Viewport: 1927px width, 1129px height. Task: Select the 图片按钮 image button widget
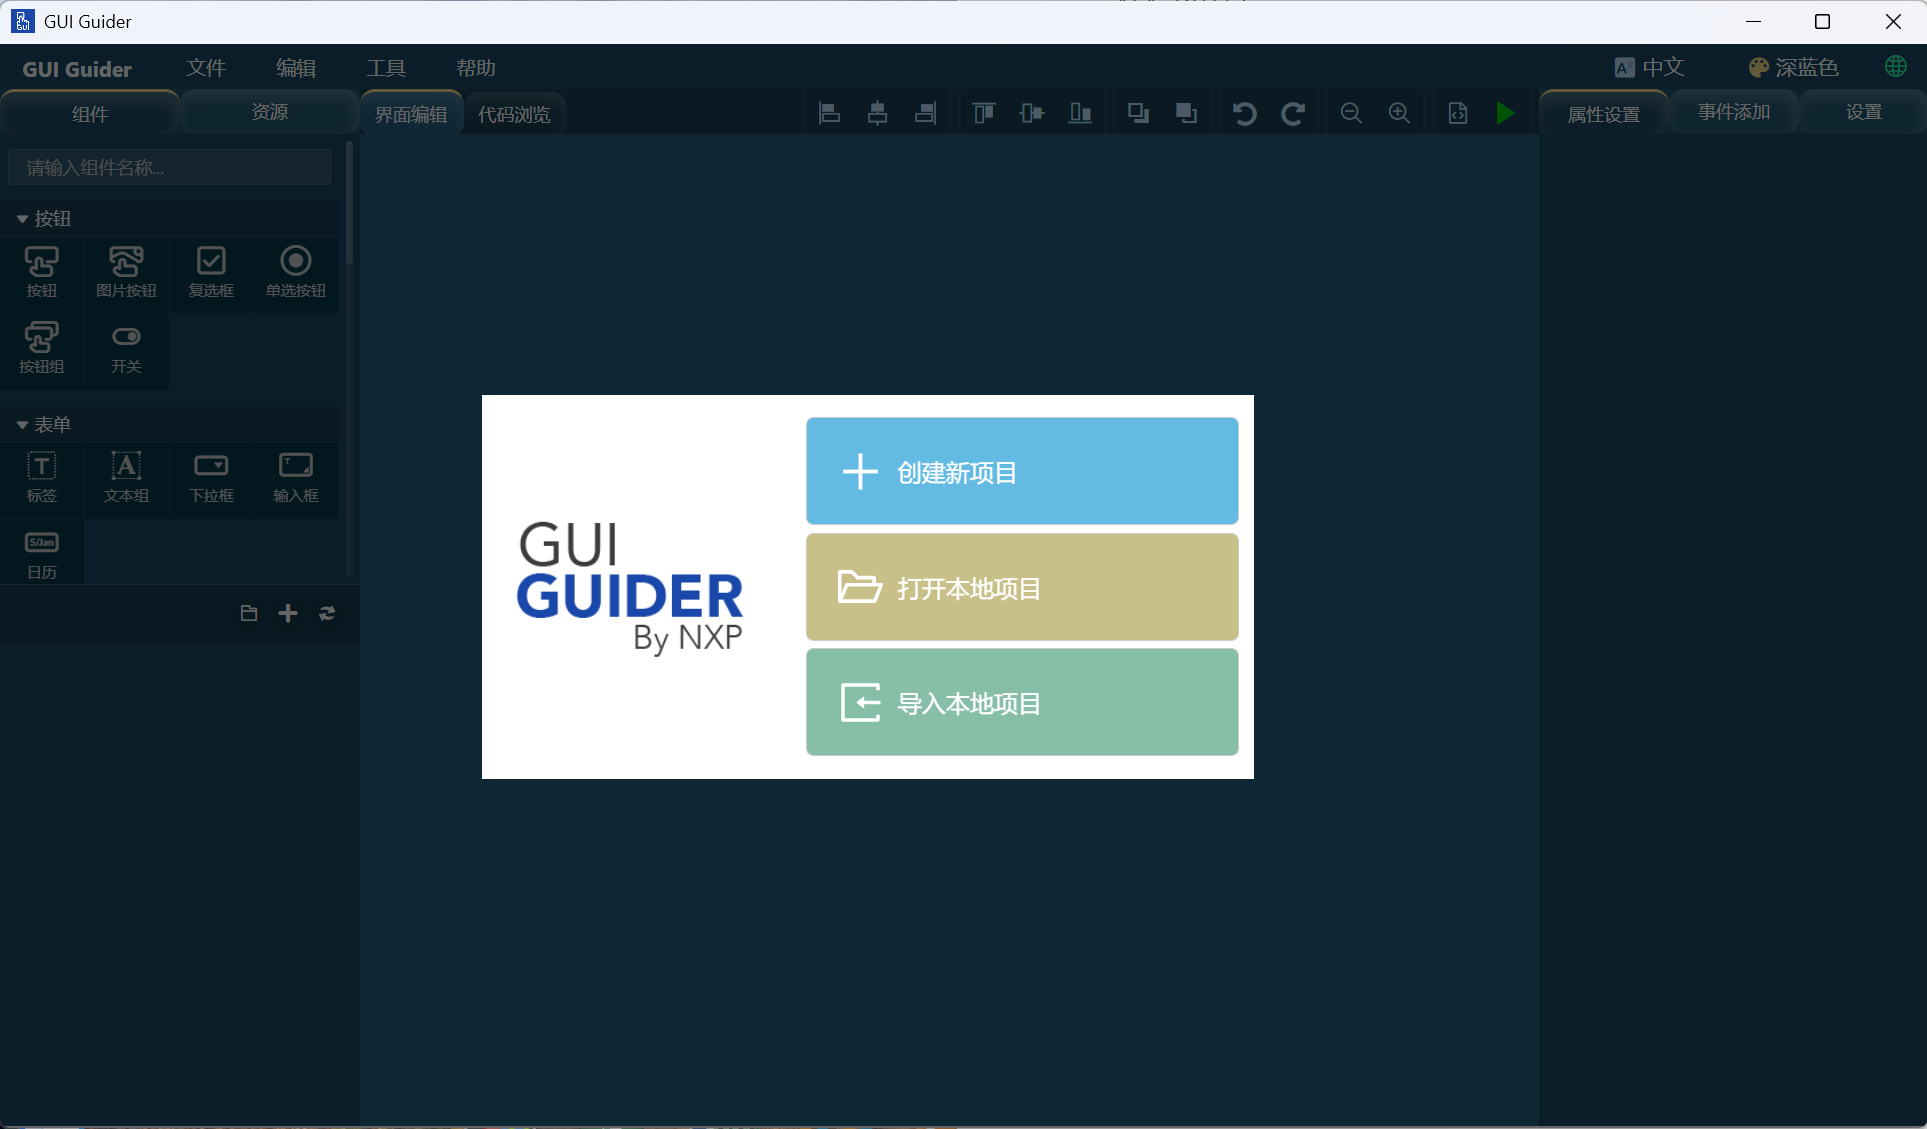[x=126, y=271]
